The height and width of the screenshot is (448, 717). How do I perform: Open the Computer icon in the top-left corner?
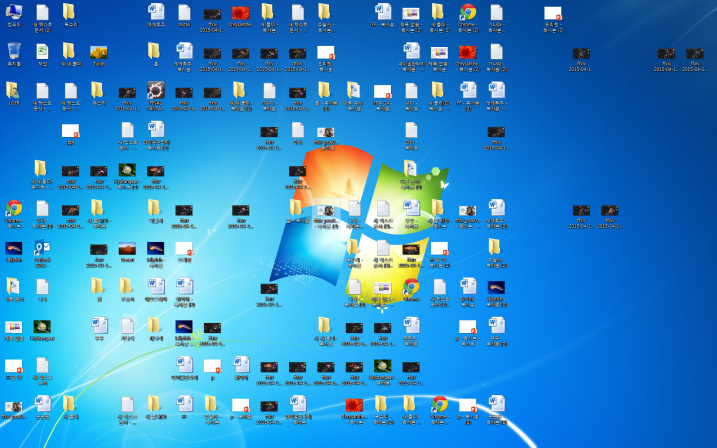pos(14,13)
